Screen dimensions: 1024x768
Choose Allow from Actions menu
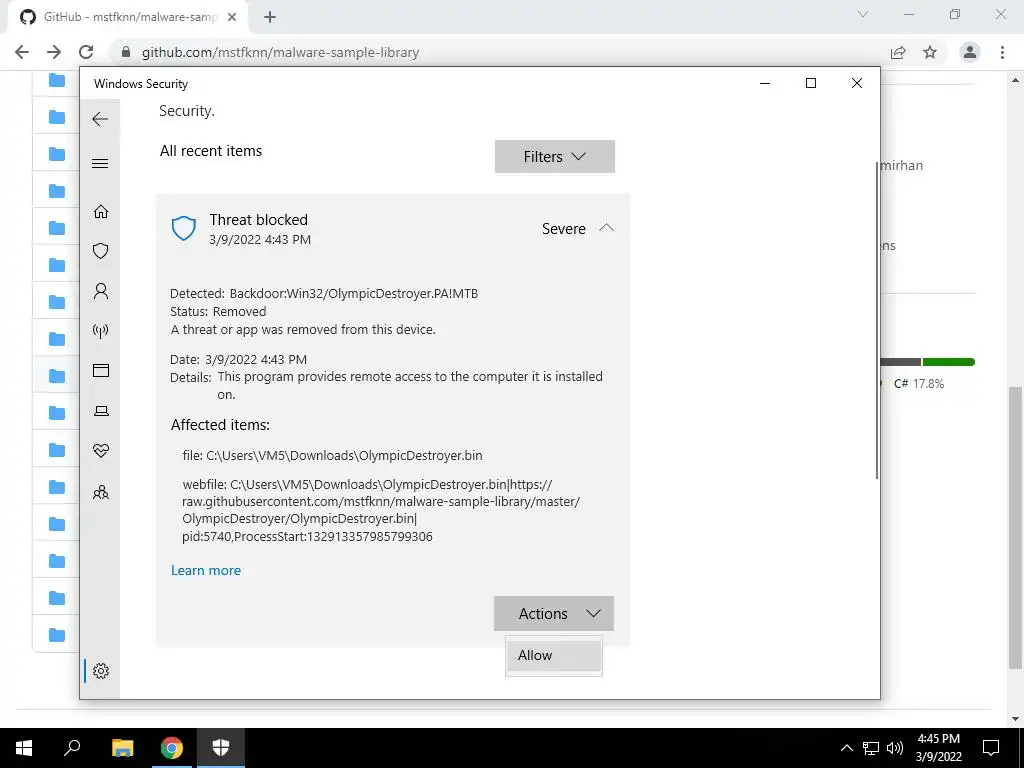554,655
